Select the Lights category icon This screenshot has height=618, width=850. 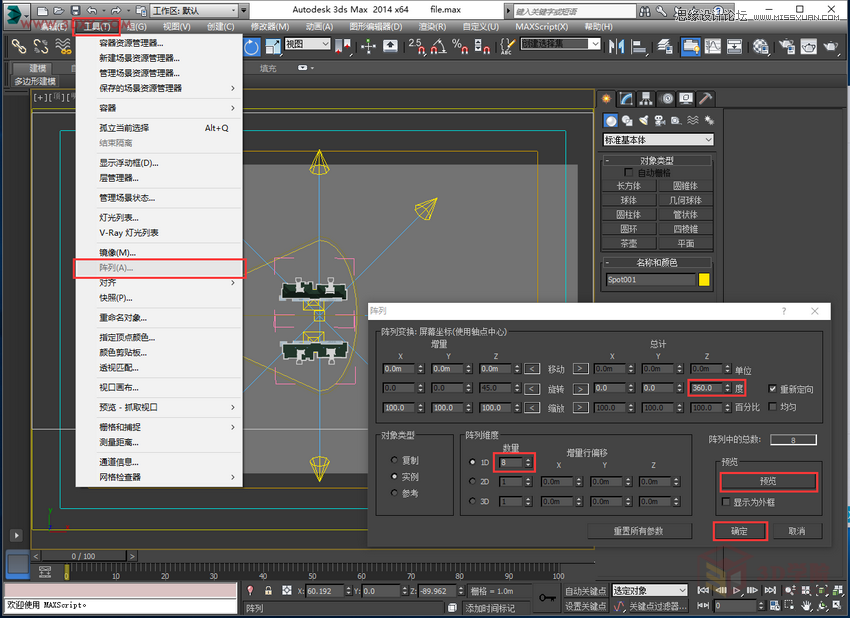643,121
